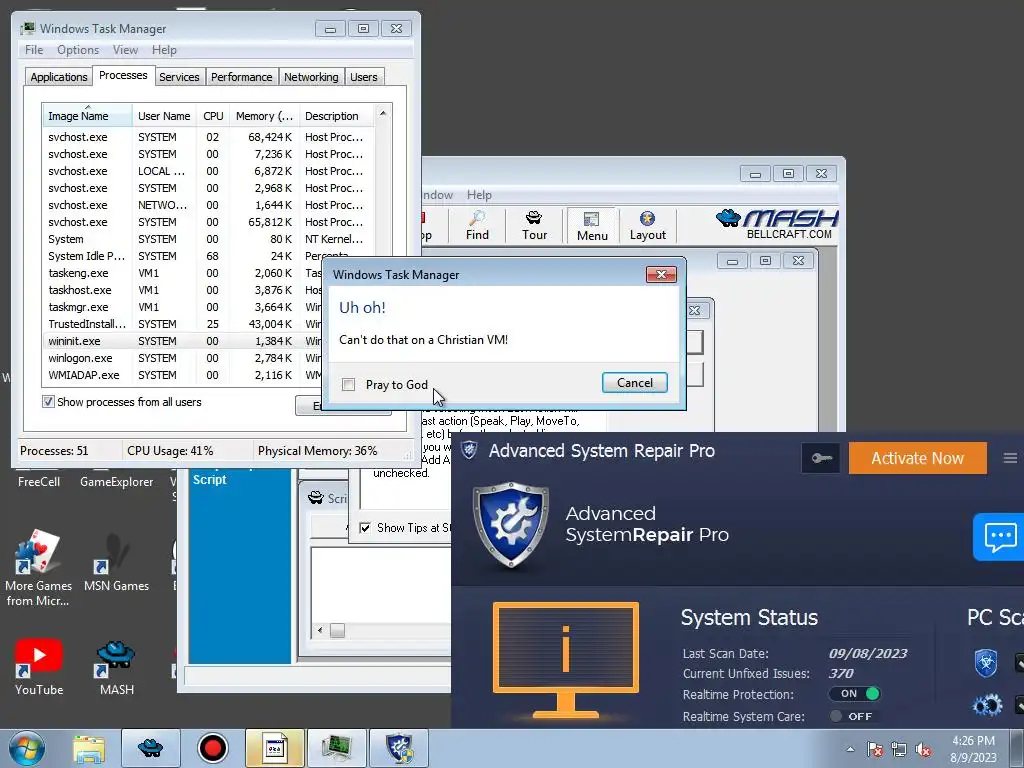Click the process list scroll-up arrow

[x=383, y=114]
